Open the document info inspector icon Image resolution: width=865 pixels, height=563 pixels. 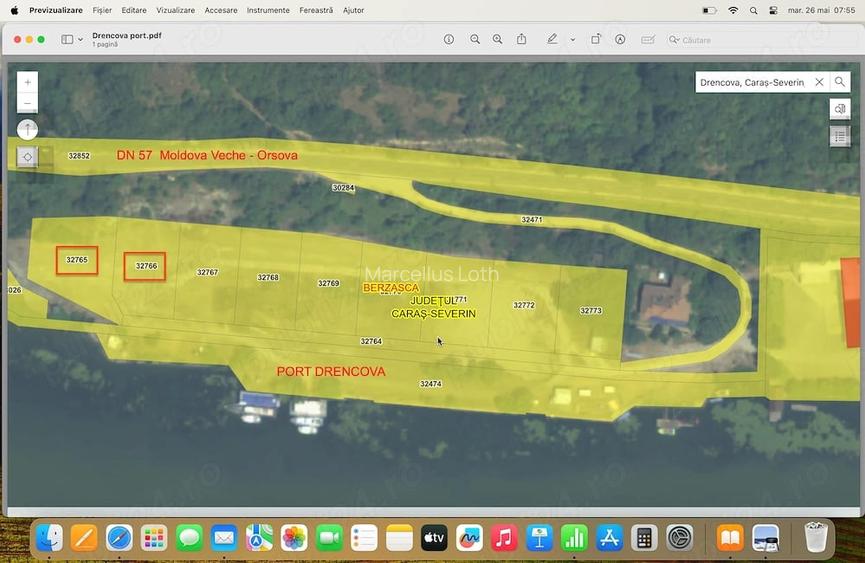tap(448, 40)
